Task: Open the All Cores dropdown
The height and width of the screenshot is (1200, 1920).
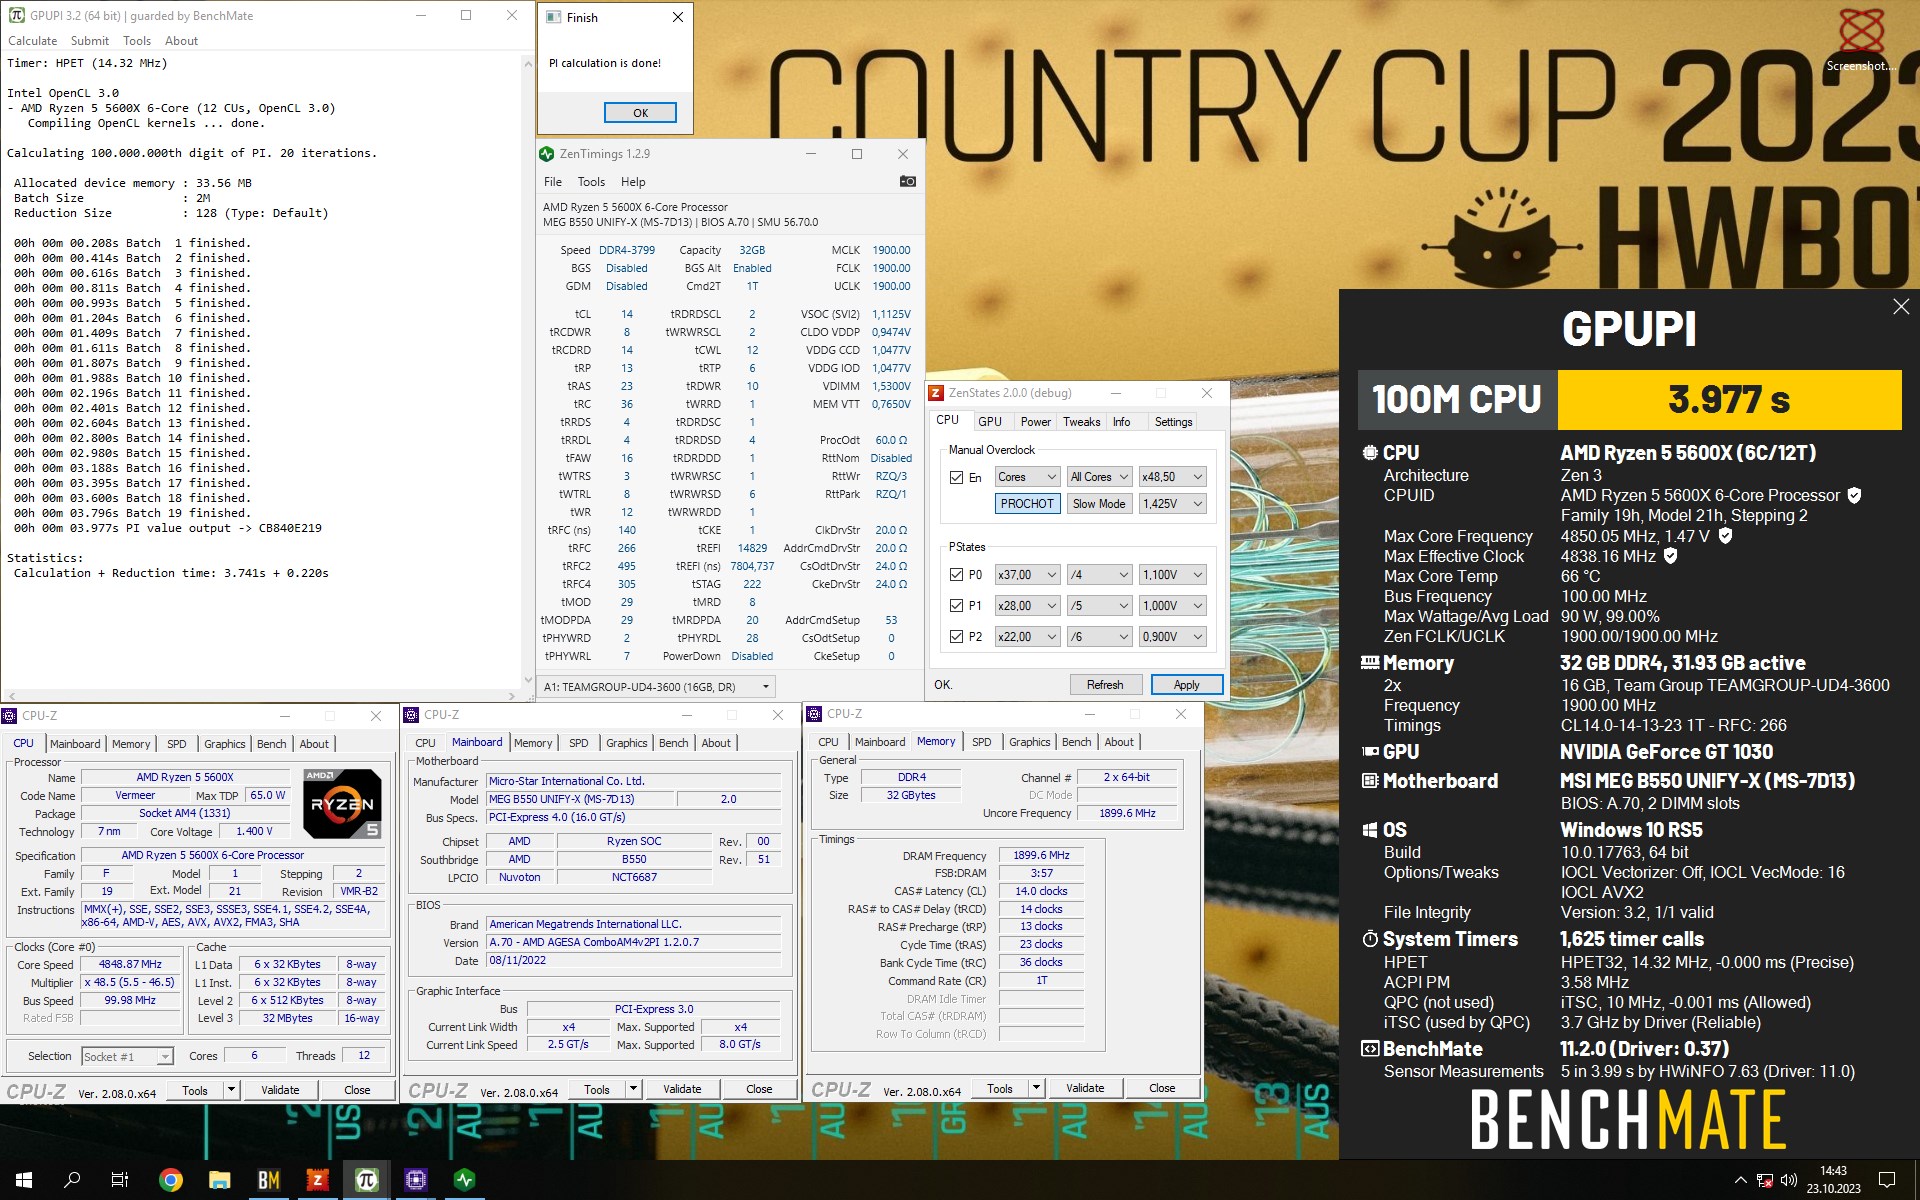Action: (x=1099, y=477)
